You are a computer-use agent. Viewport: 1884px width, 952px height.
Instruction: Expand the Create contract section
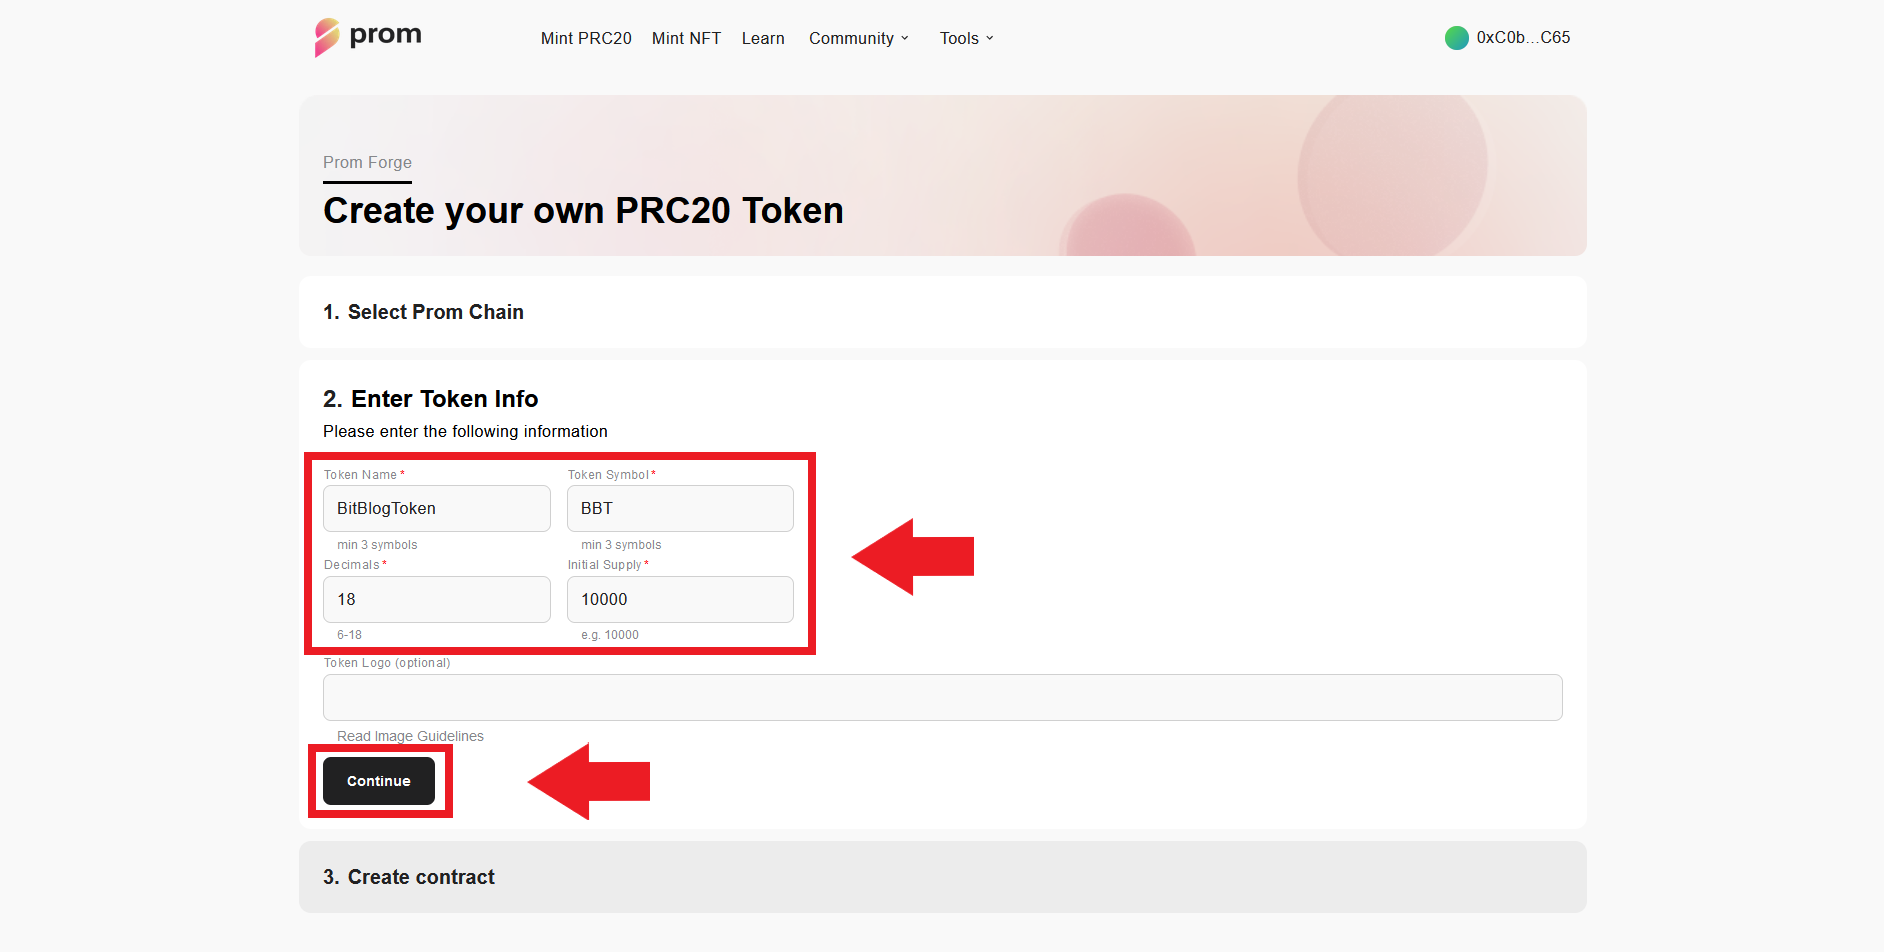409,877
